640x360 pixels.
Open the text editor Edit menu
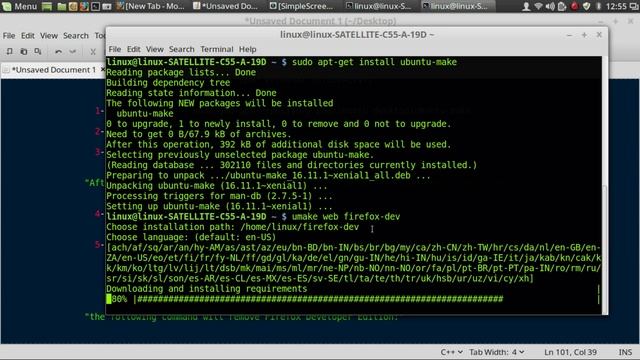[x=27, y=36]
